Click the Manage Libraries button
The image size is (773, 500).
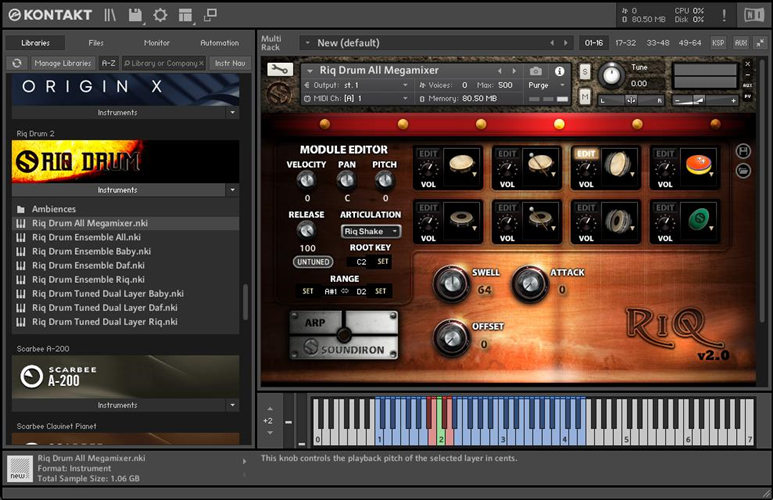tap(62, 63)
